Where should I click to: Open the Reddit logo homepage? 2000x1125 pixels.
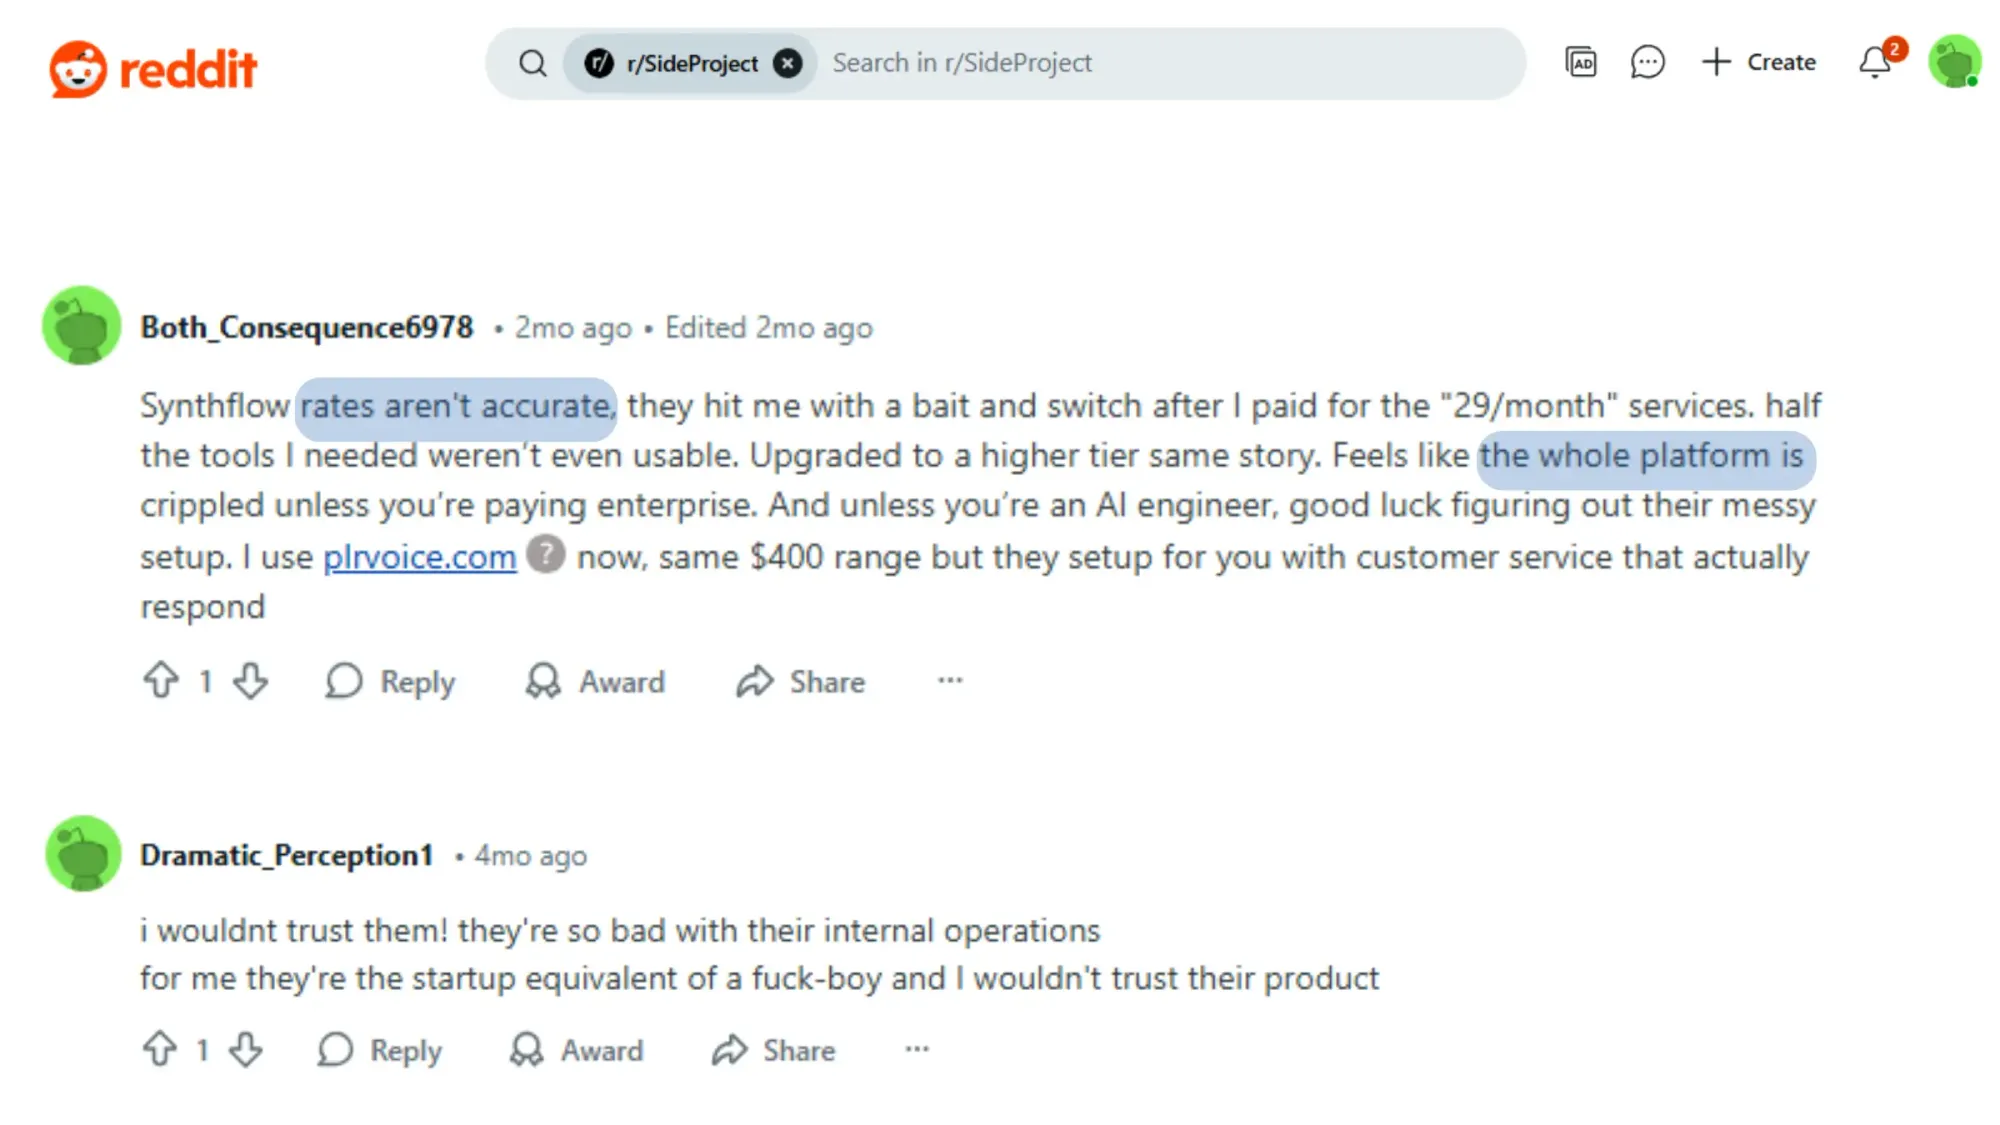pos(153,66)
